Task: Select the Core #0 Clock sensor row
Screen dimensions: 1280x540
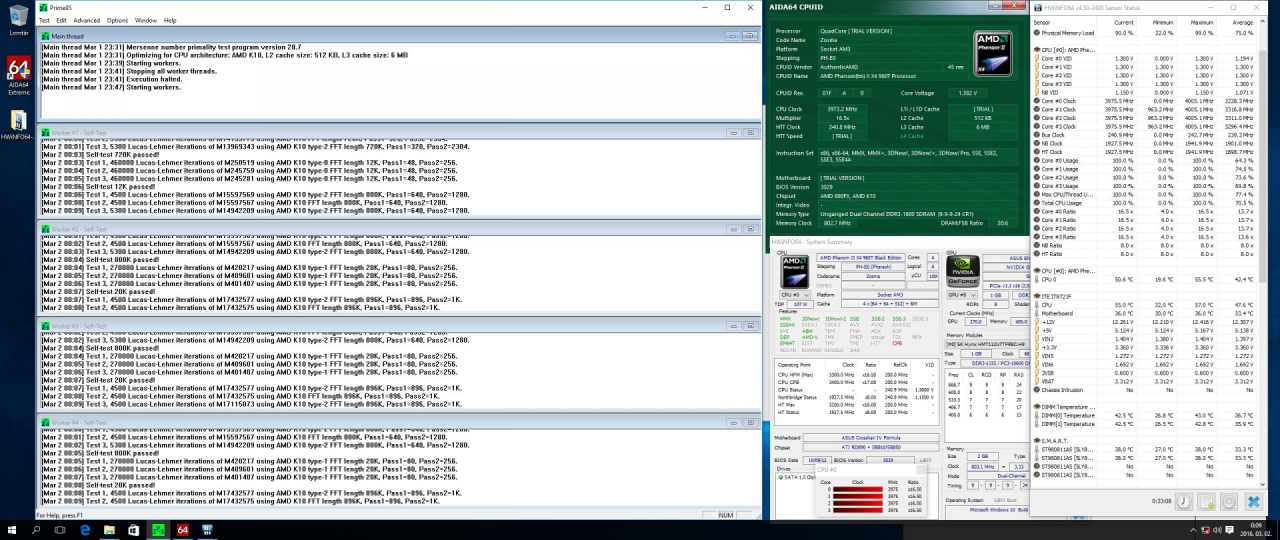Action: (x=1146, y=101)
